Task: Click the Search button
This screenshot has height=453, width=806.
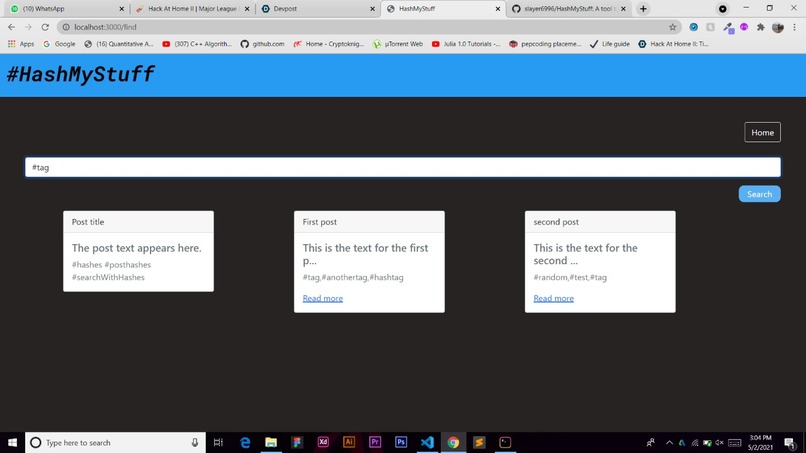Action: (x=759, y=194)
